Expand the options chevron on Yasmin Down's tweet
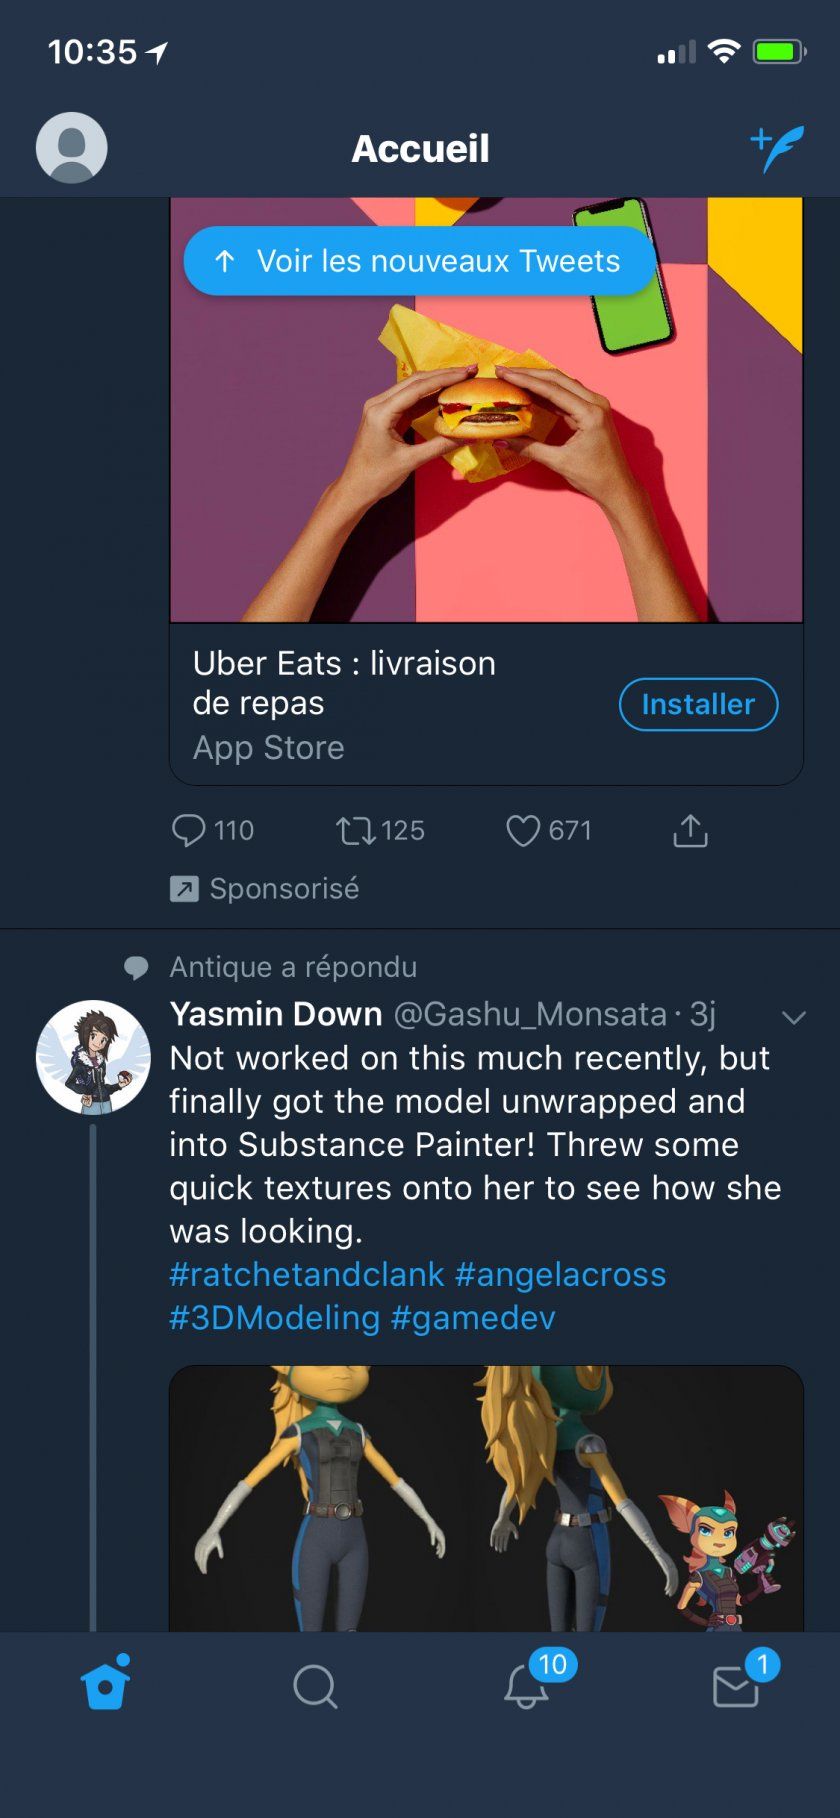This screenshot has height=1818, width=840. click(793, 1017)
